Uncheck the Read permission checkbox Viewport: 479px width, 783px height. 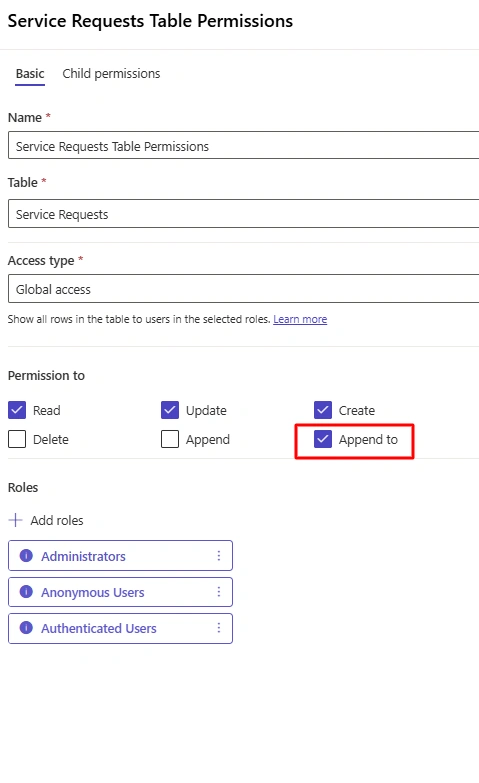point(17,410)
